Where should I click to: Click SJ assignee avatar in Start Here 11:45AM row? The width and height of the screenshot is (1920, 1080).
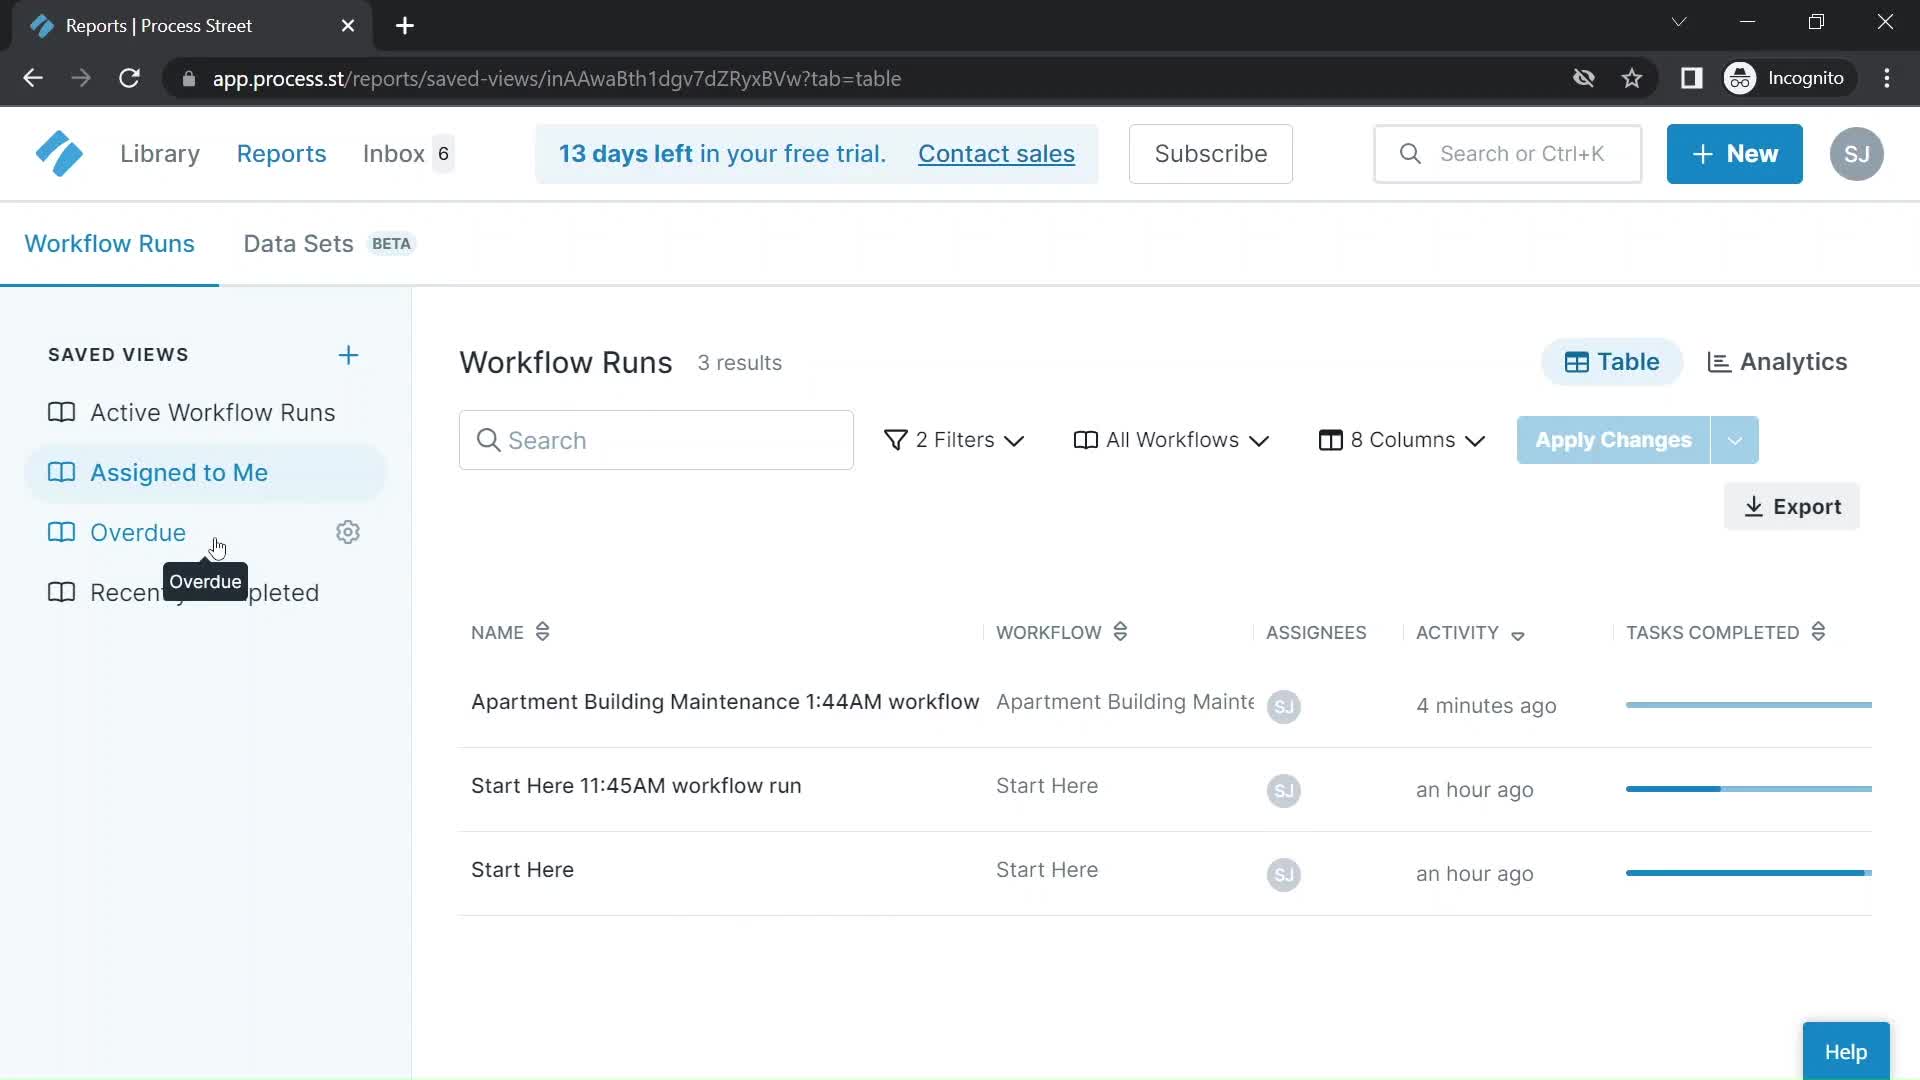click(x=1284, y=791)
